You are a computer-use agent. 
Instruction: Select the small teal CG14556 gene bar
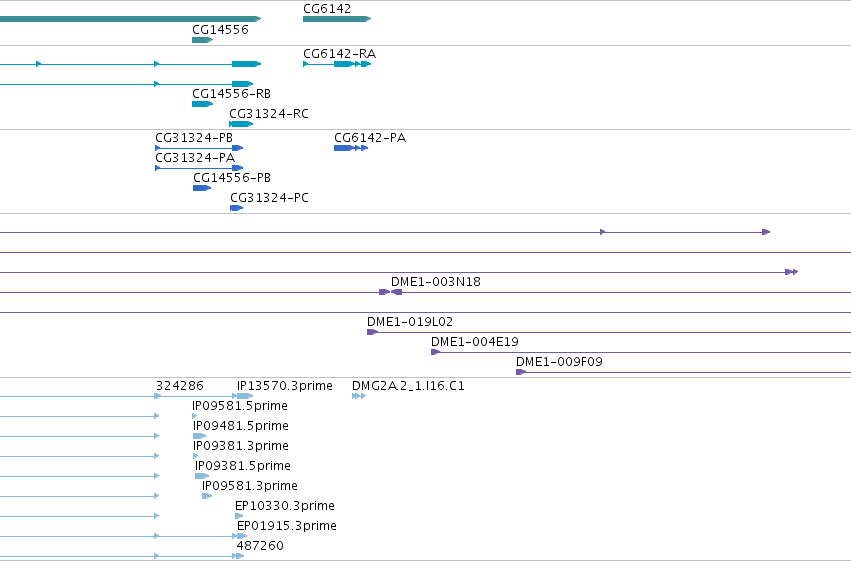[x=202, y=40]
